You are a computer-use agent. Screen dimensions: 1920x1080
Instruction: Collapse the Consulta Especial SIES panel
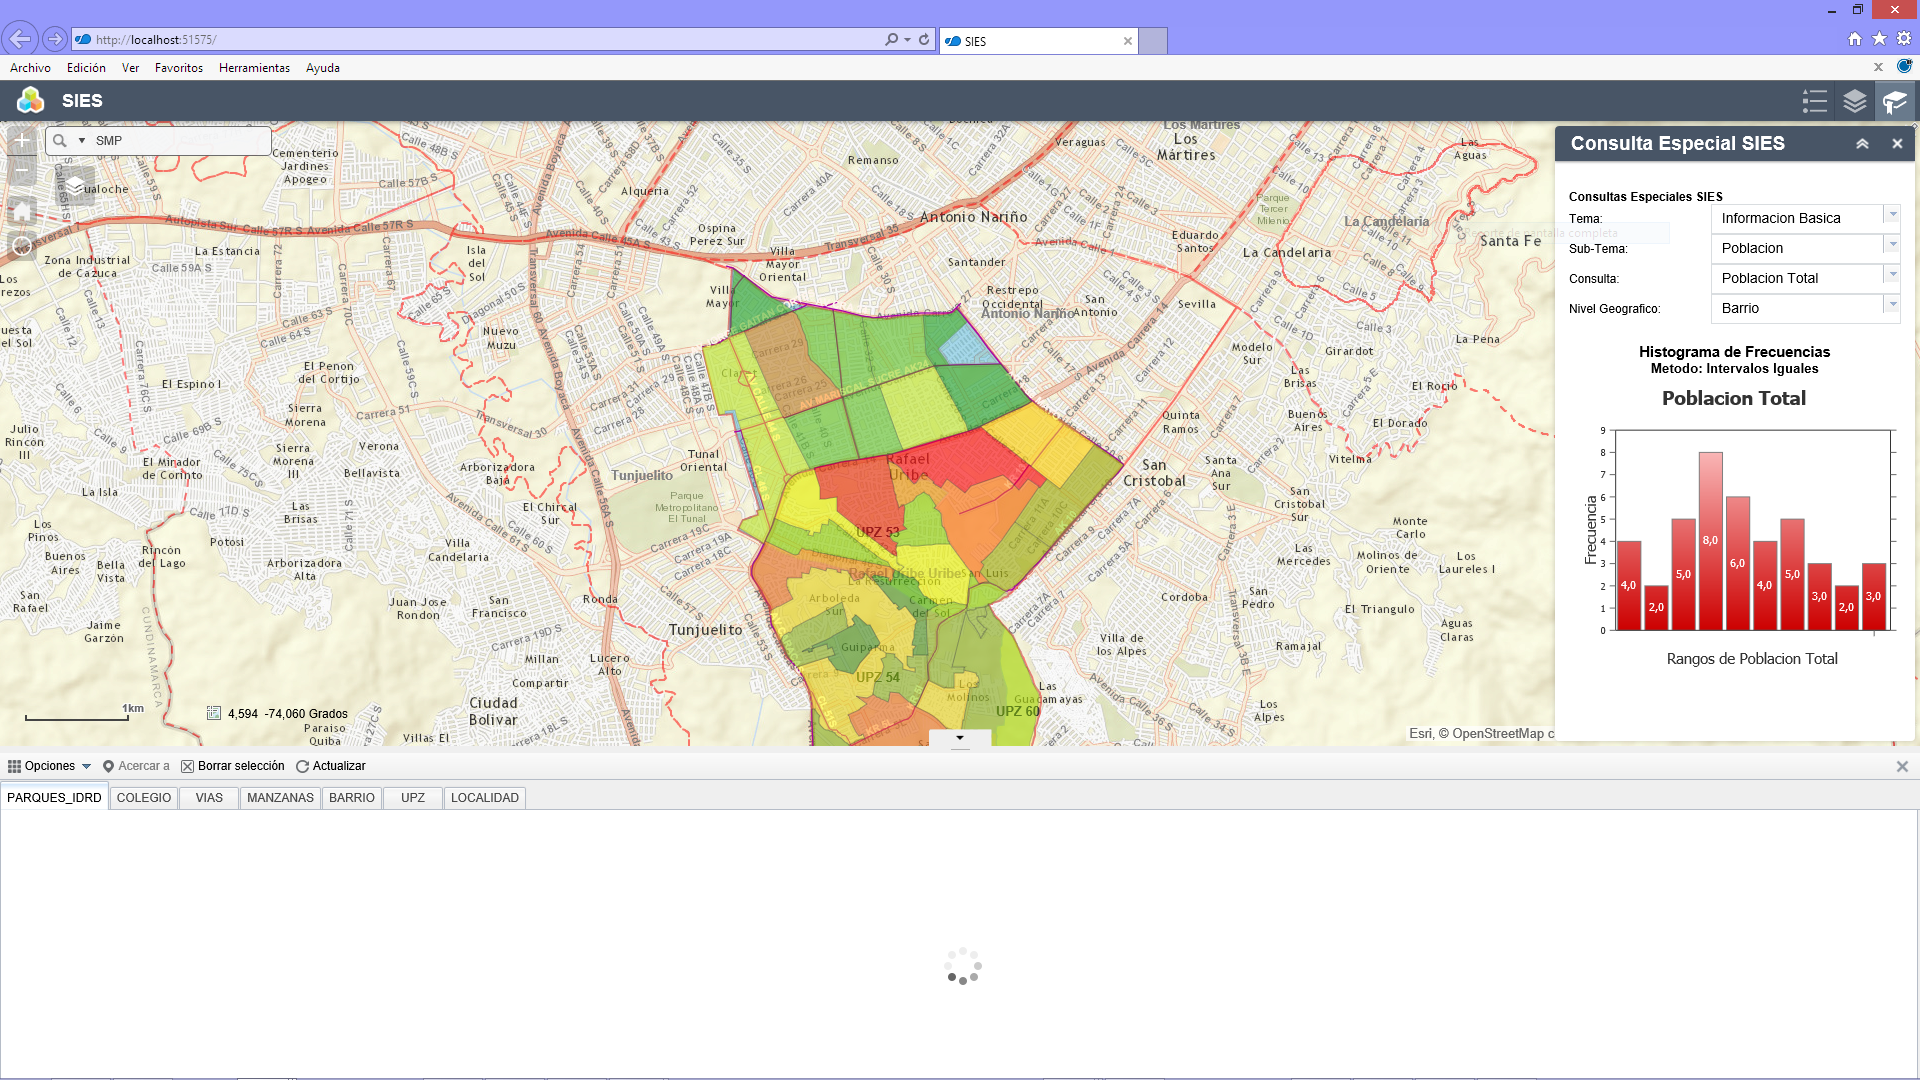coord(1862,144)
